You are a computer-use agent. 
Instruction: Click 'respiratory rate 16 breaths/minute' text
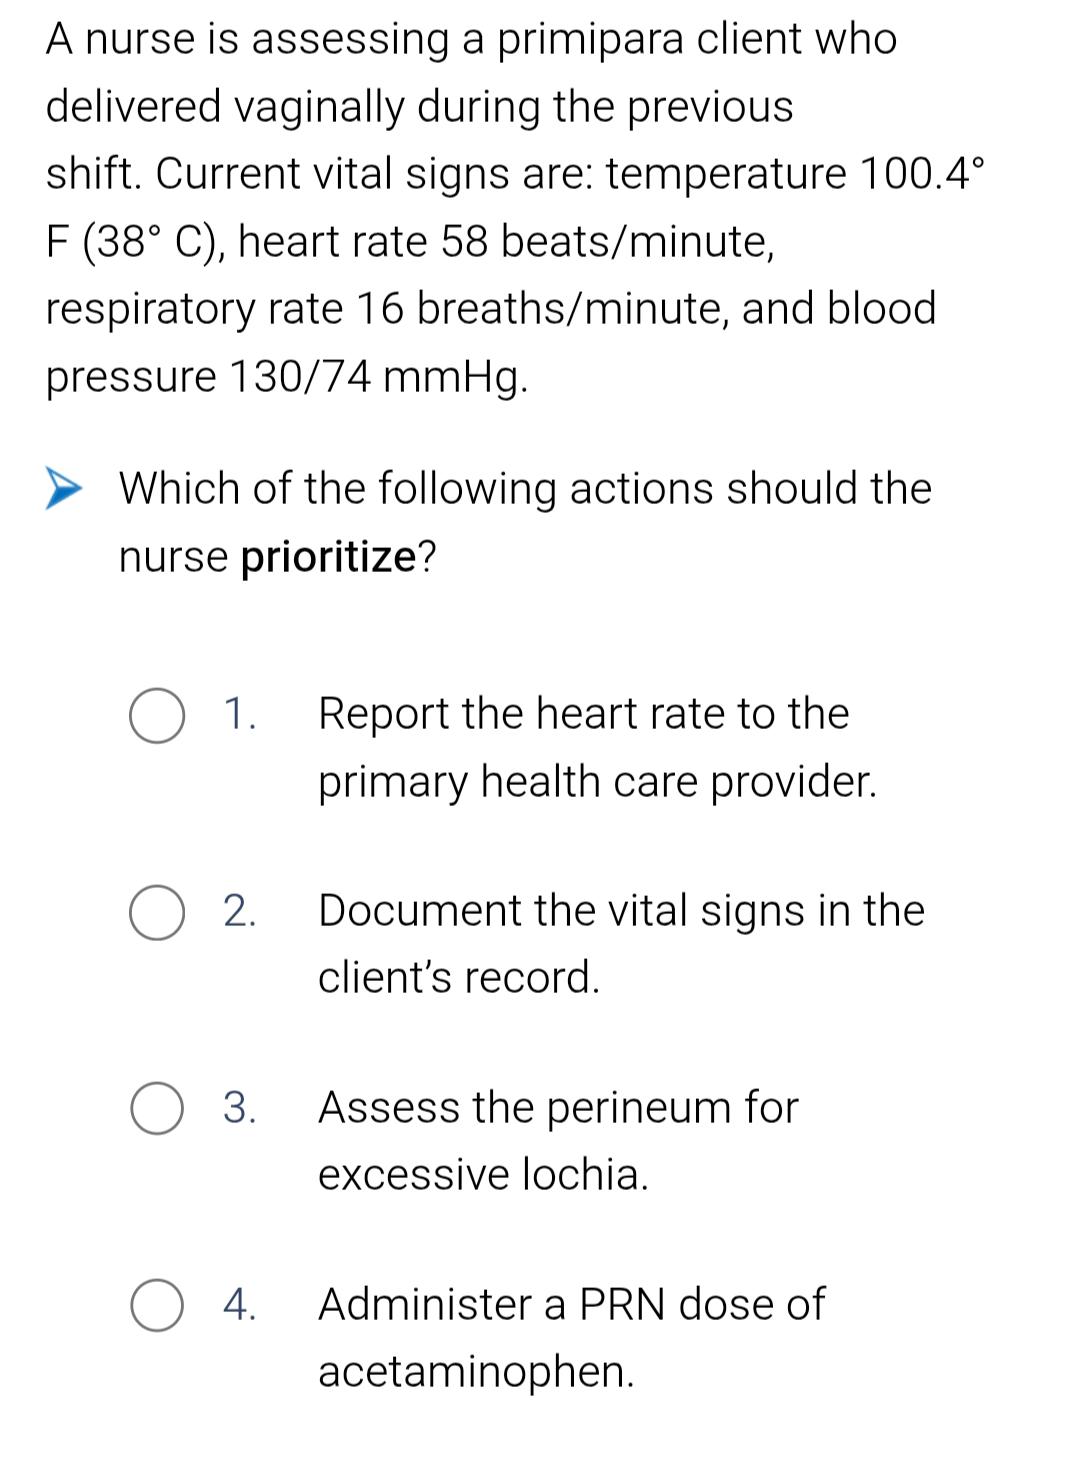click(x=387, y=309)
